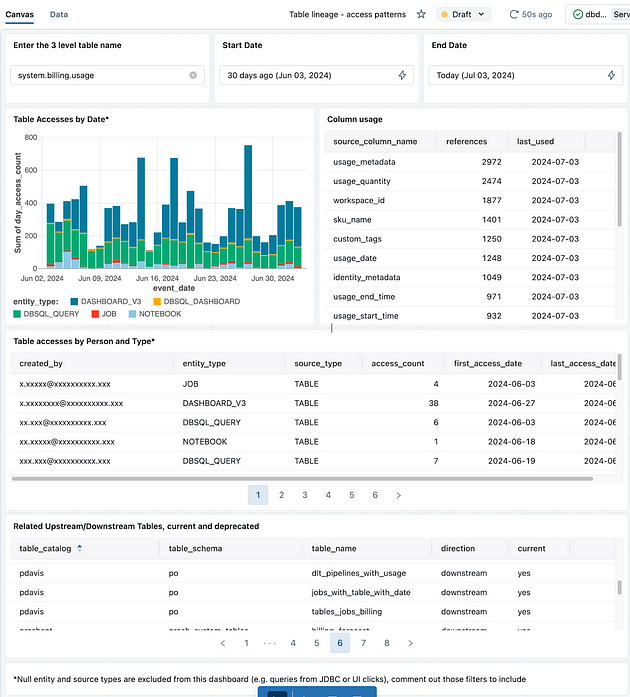
Task: Click Column usage vertical scrollbar
Action: (619, 179)
